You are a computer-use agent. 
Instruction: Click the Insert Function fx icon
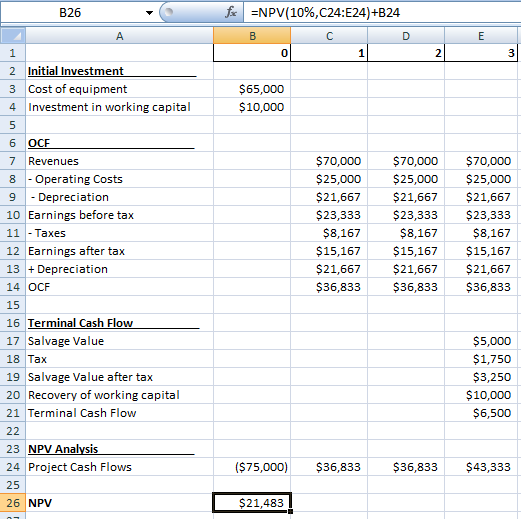(231, 13)
